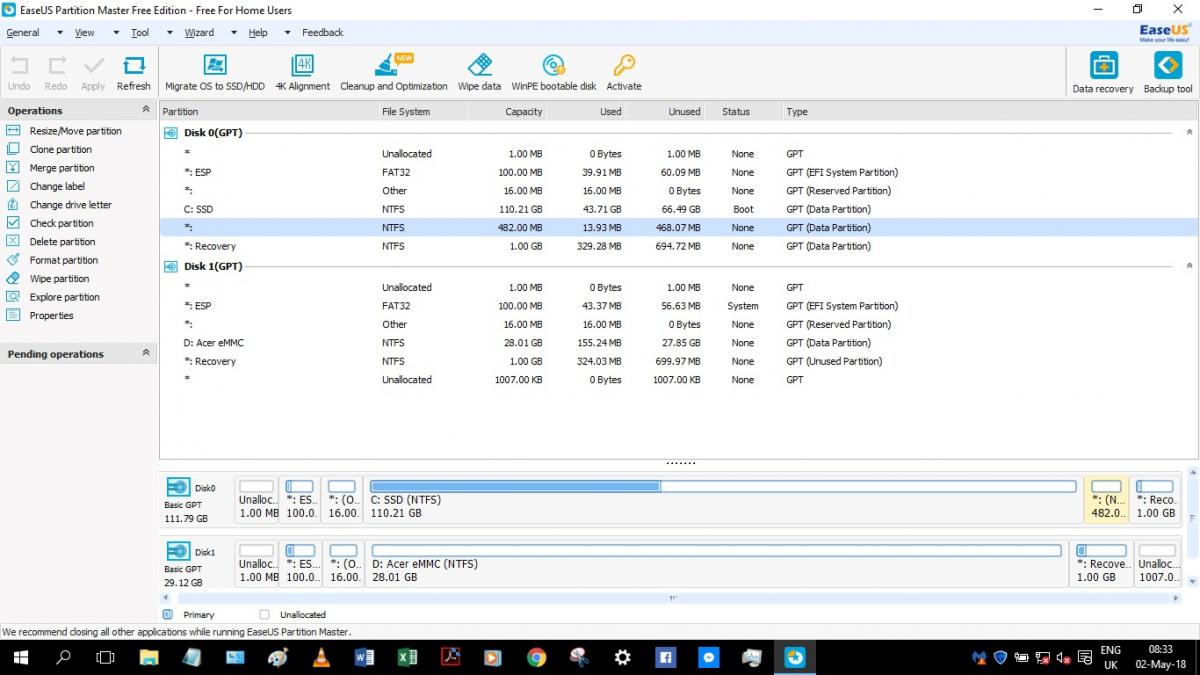Viewport: 1200px width, 675px height.
Task: Click the horizontal scrollbar under disk map
Action: [x=672, y=598]
